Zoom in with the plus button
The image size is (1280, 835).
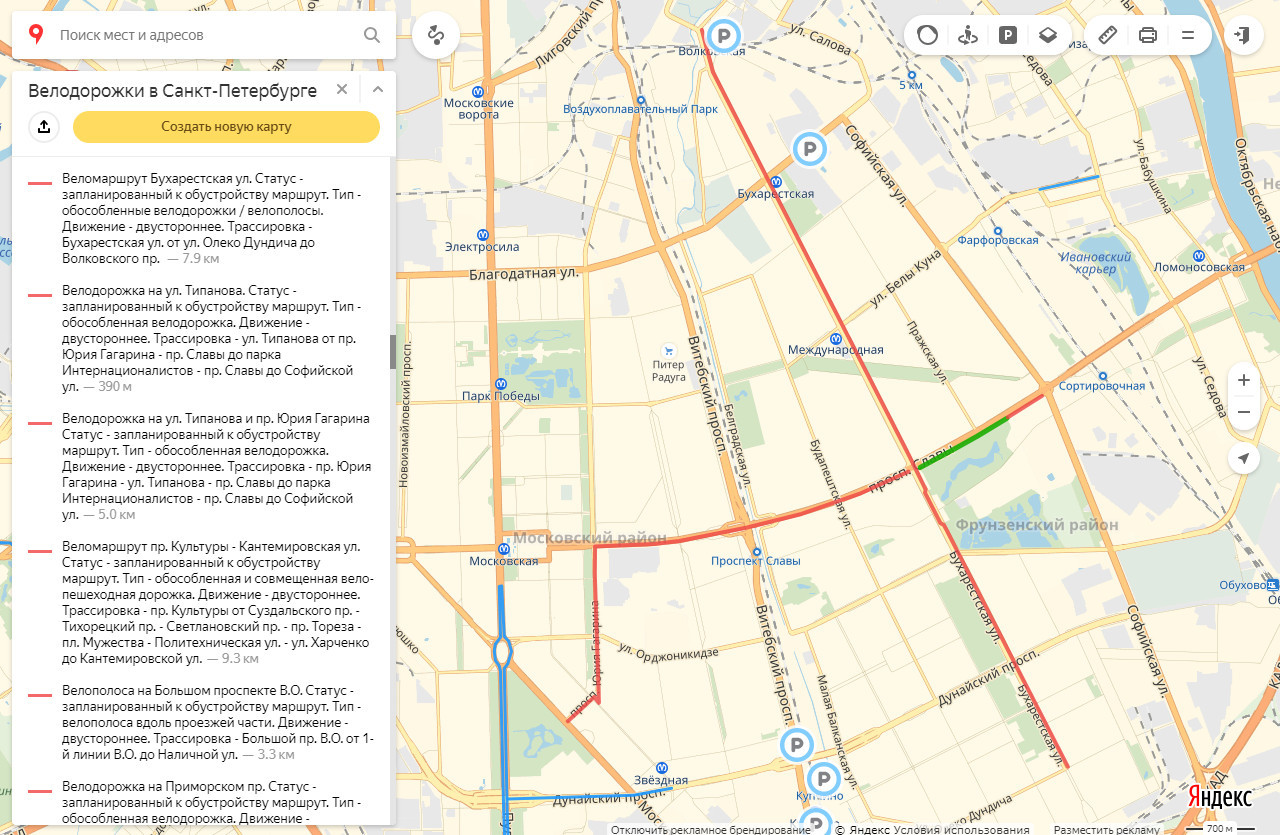click(x=1243, y=380)
